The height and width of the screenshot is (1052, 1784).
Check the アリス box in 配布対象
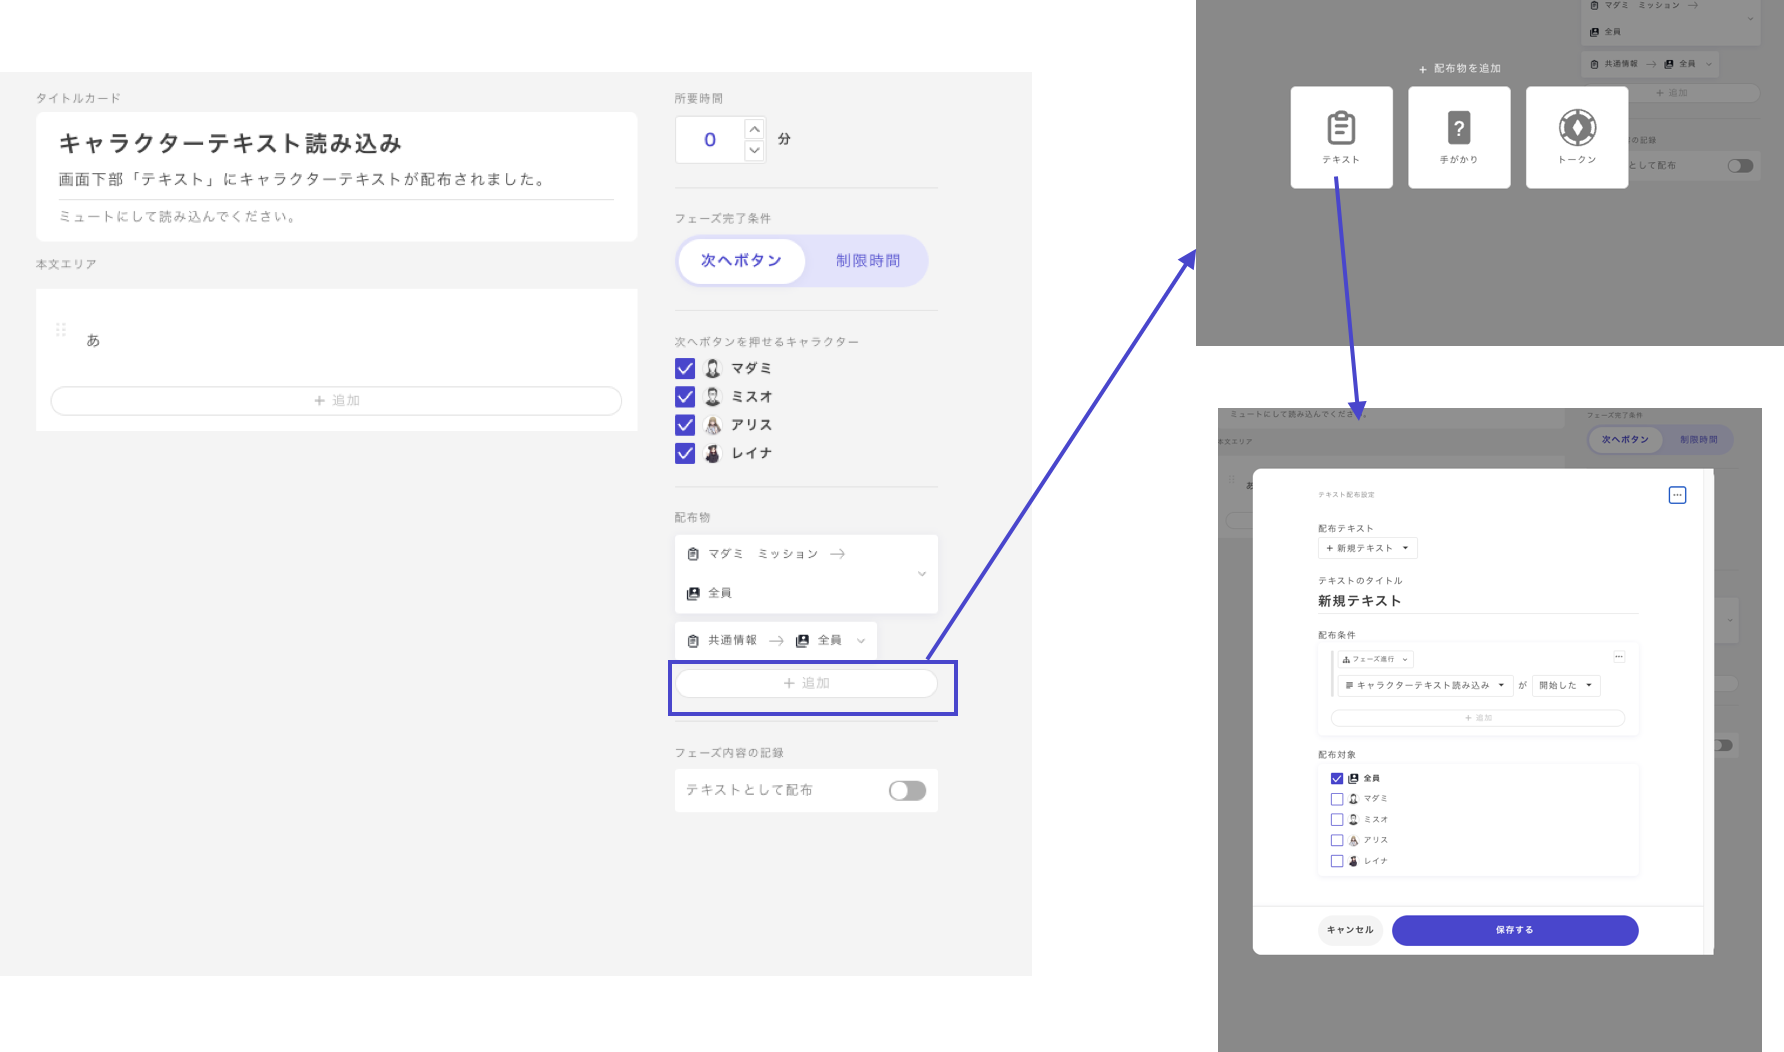coord(1337,841)
